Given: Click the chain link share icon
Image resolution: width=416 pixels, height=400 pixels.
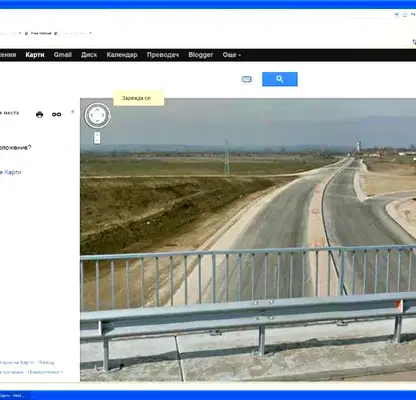Looking at the screenshot, I should (x=56, y=114).
